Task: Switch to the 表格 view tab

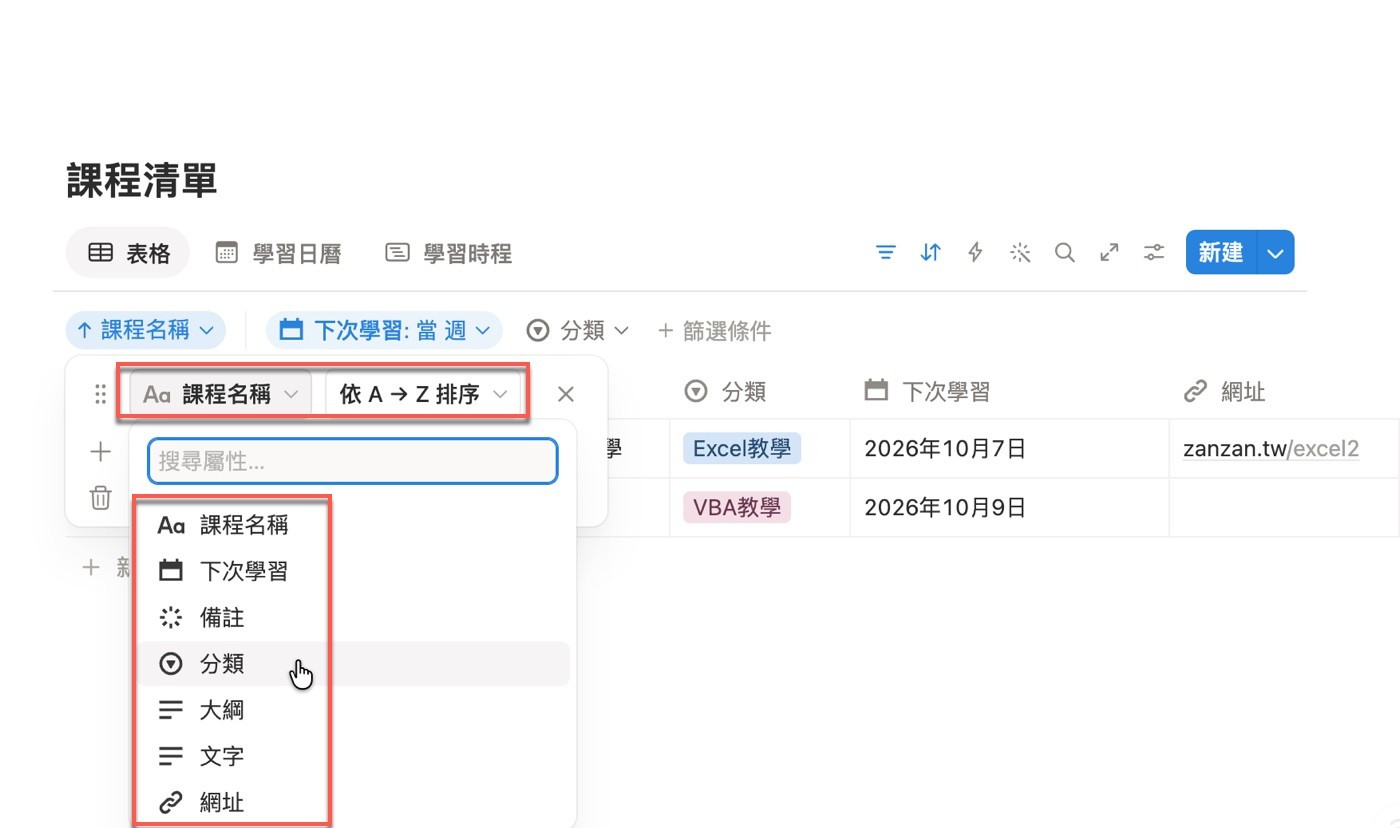Action: 128,253
